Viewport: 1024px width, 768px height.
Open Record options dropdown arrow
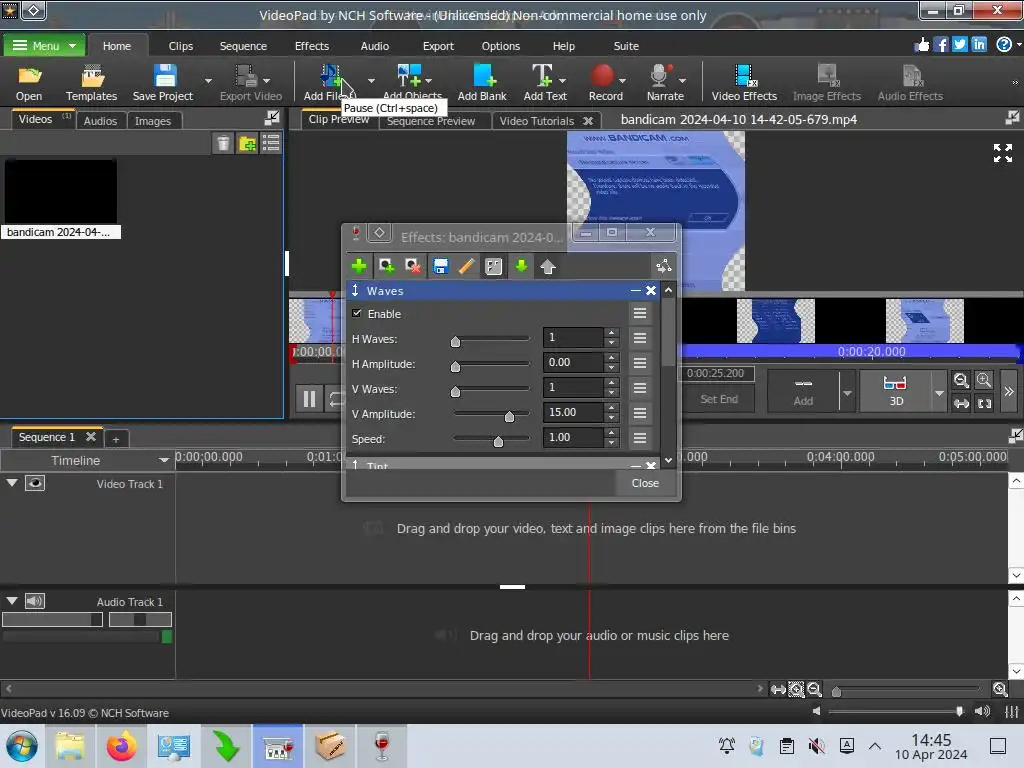(622, 81)
